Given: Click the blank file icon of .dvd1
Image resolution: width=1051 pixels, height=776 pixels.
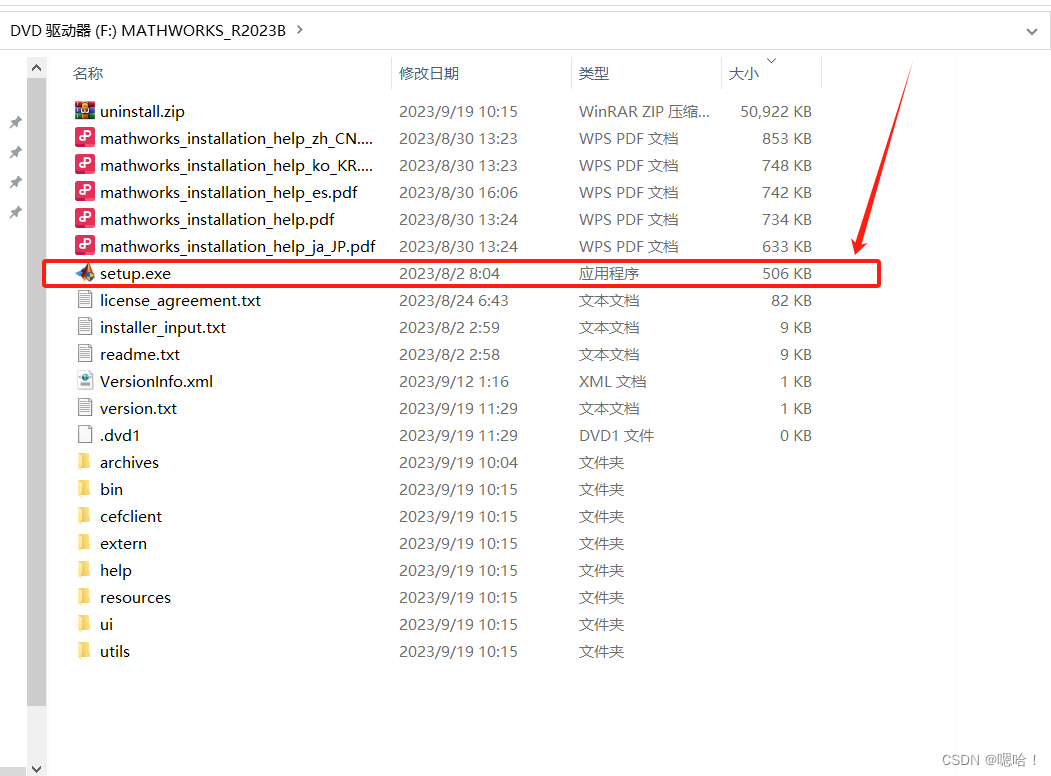Looking at the screenshot, I should pyautogui.click(x=84, y=434).
